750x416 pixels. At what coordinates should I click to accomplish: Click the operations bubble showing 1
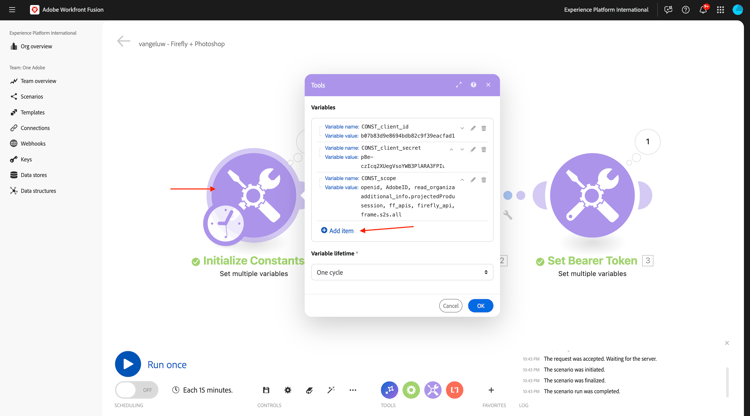click(x=648, y=142)
